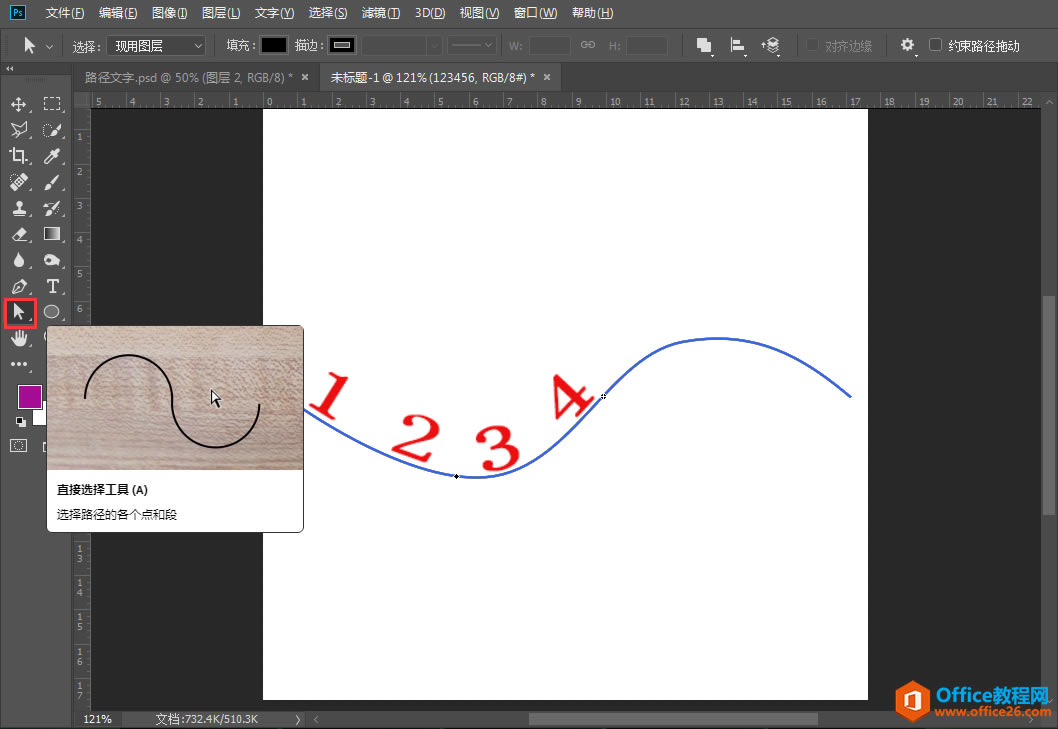Select the Ellipse shape tool
Screen dimensions: 1058x729
tap(52, 312)
